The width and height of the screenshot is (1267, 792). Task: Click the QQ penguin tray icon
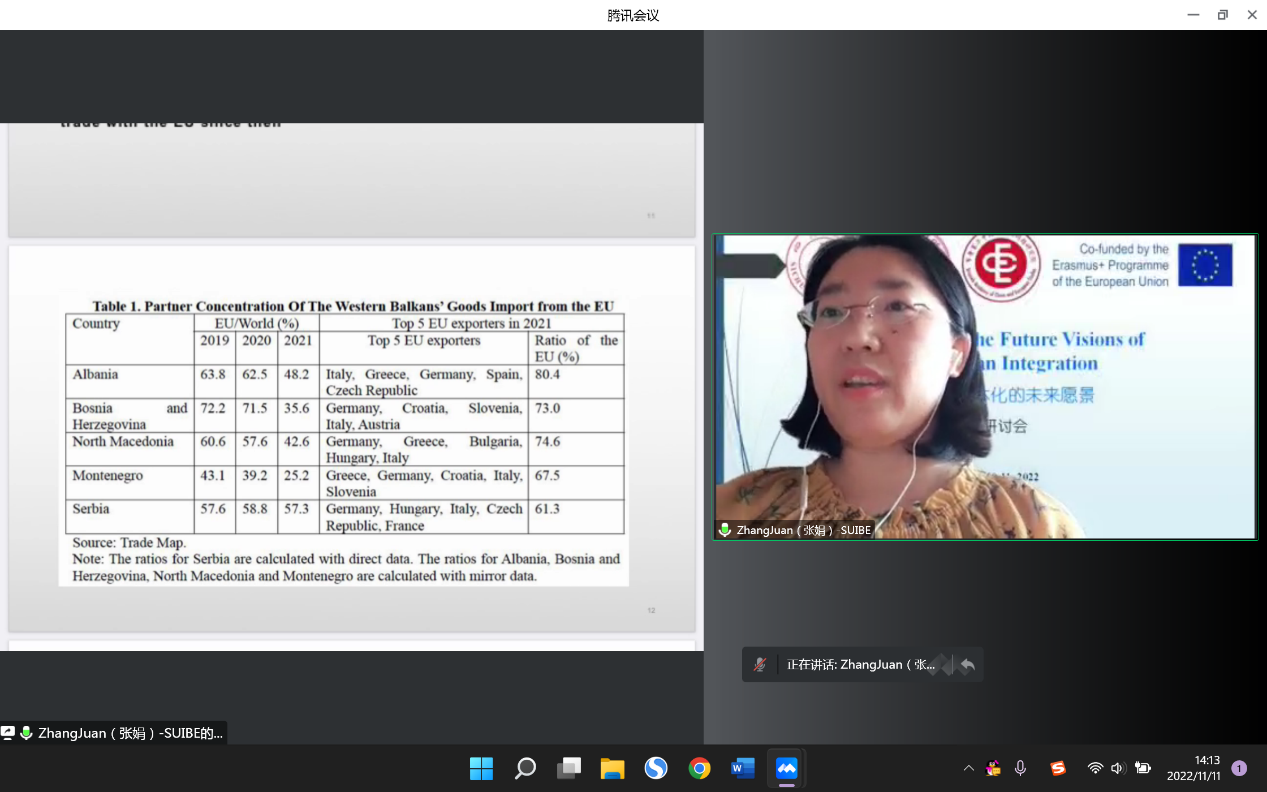point(993,768)
